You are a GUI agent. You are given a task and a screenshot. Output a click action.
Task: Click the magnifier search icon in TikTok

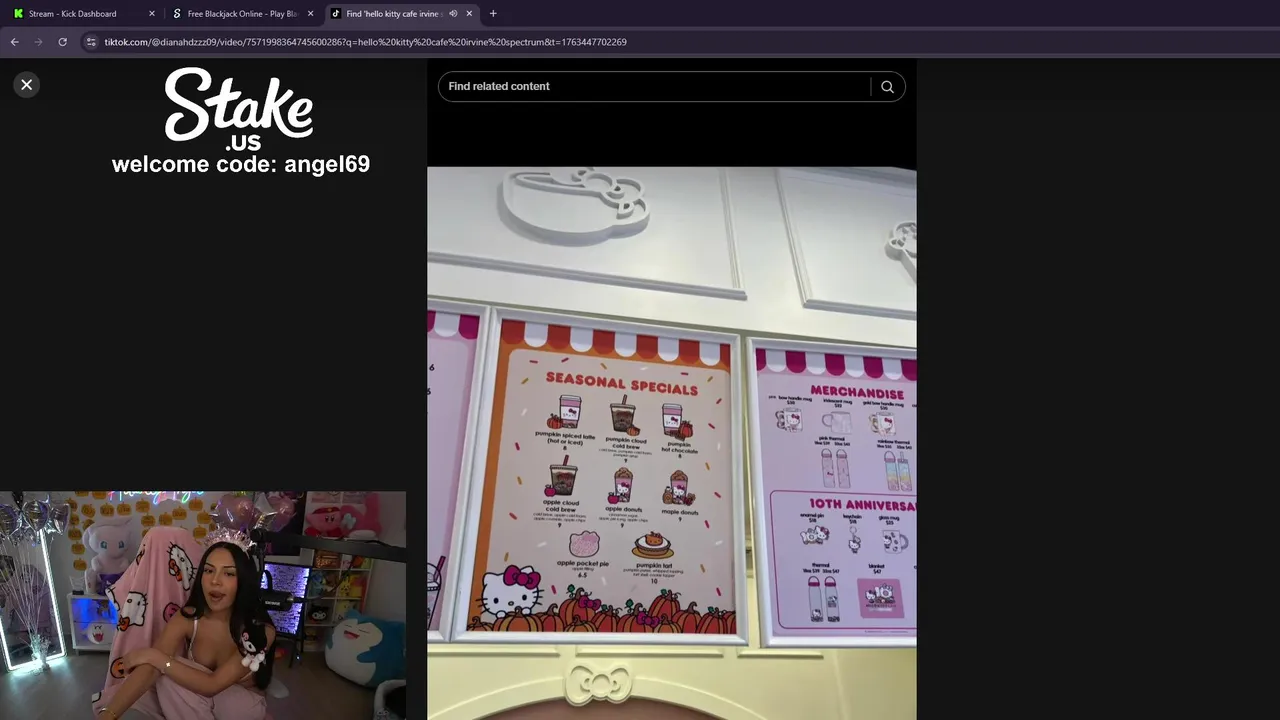click(887, 87)
